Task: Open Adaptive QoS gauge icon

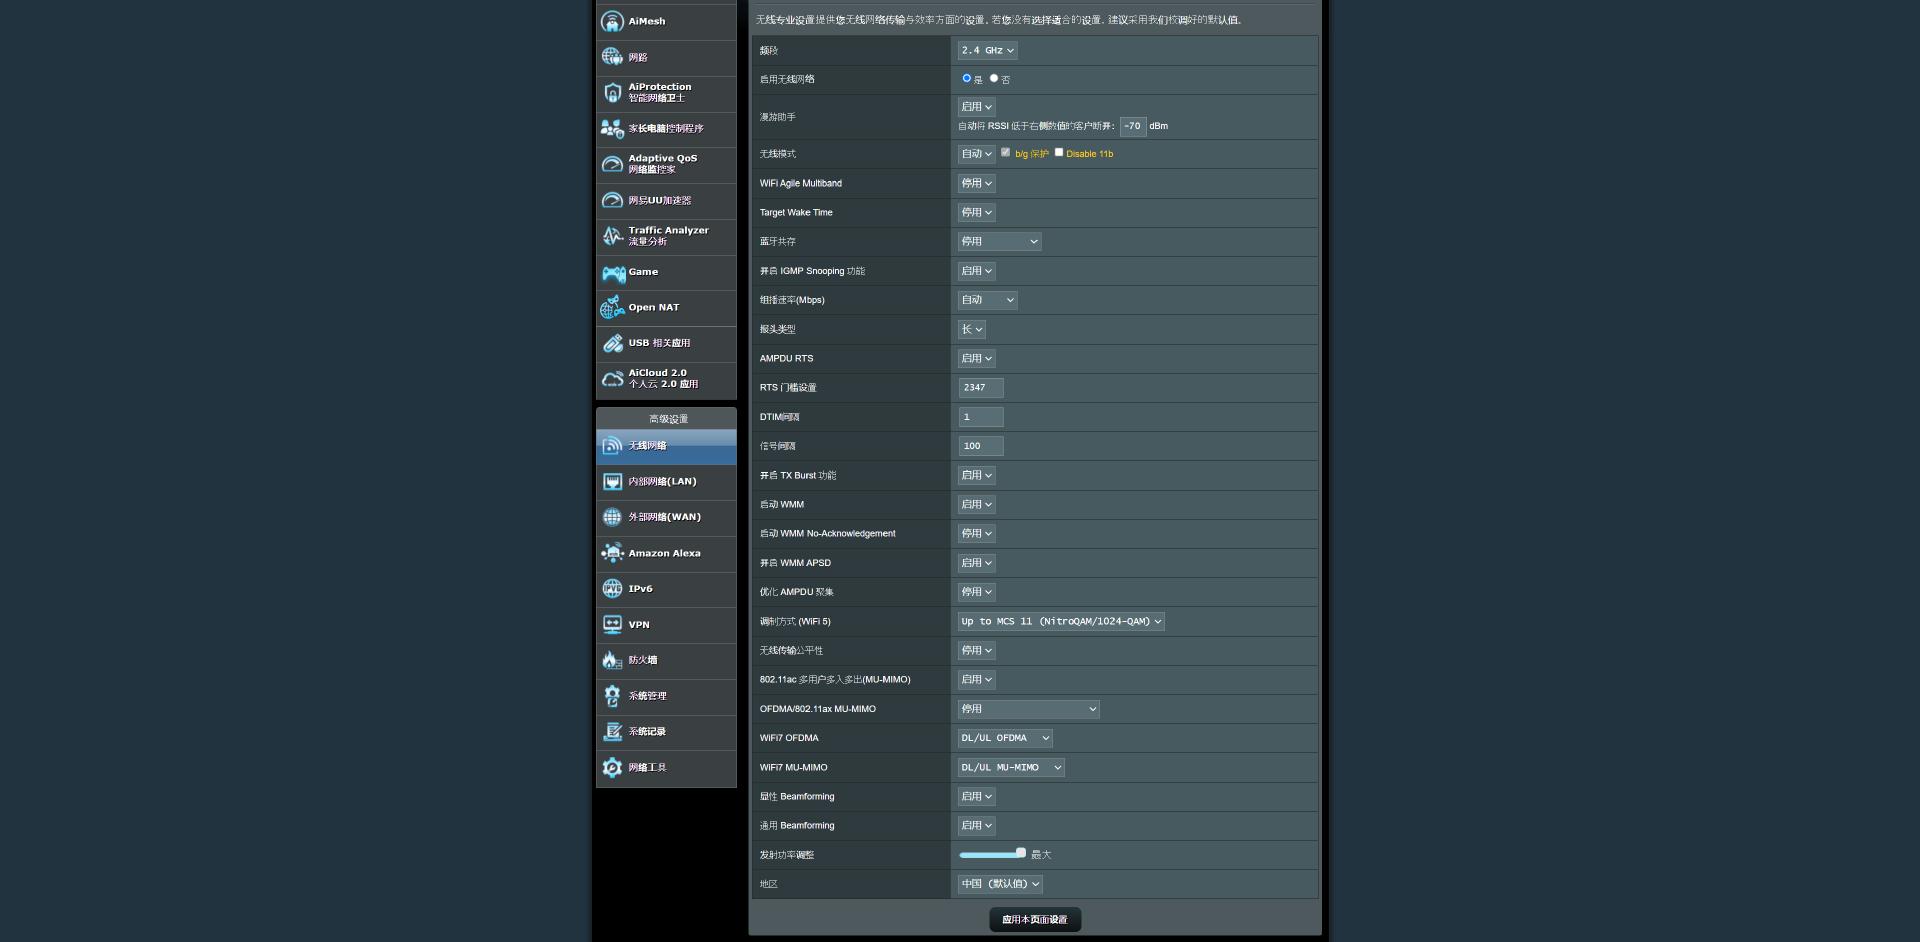Action: (612, 164)
